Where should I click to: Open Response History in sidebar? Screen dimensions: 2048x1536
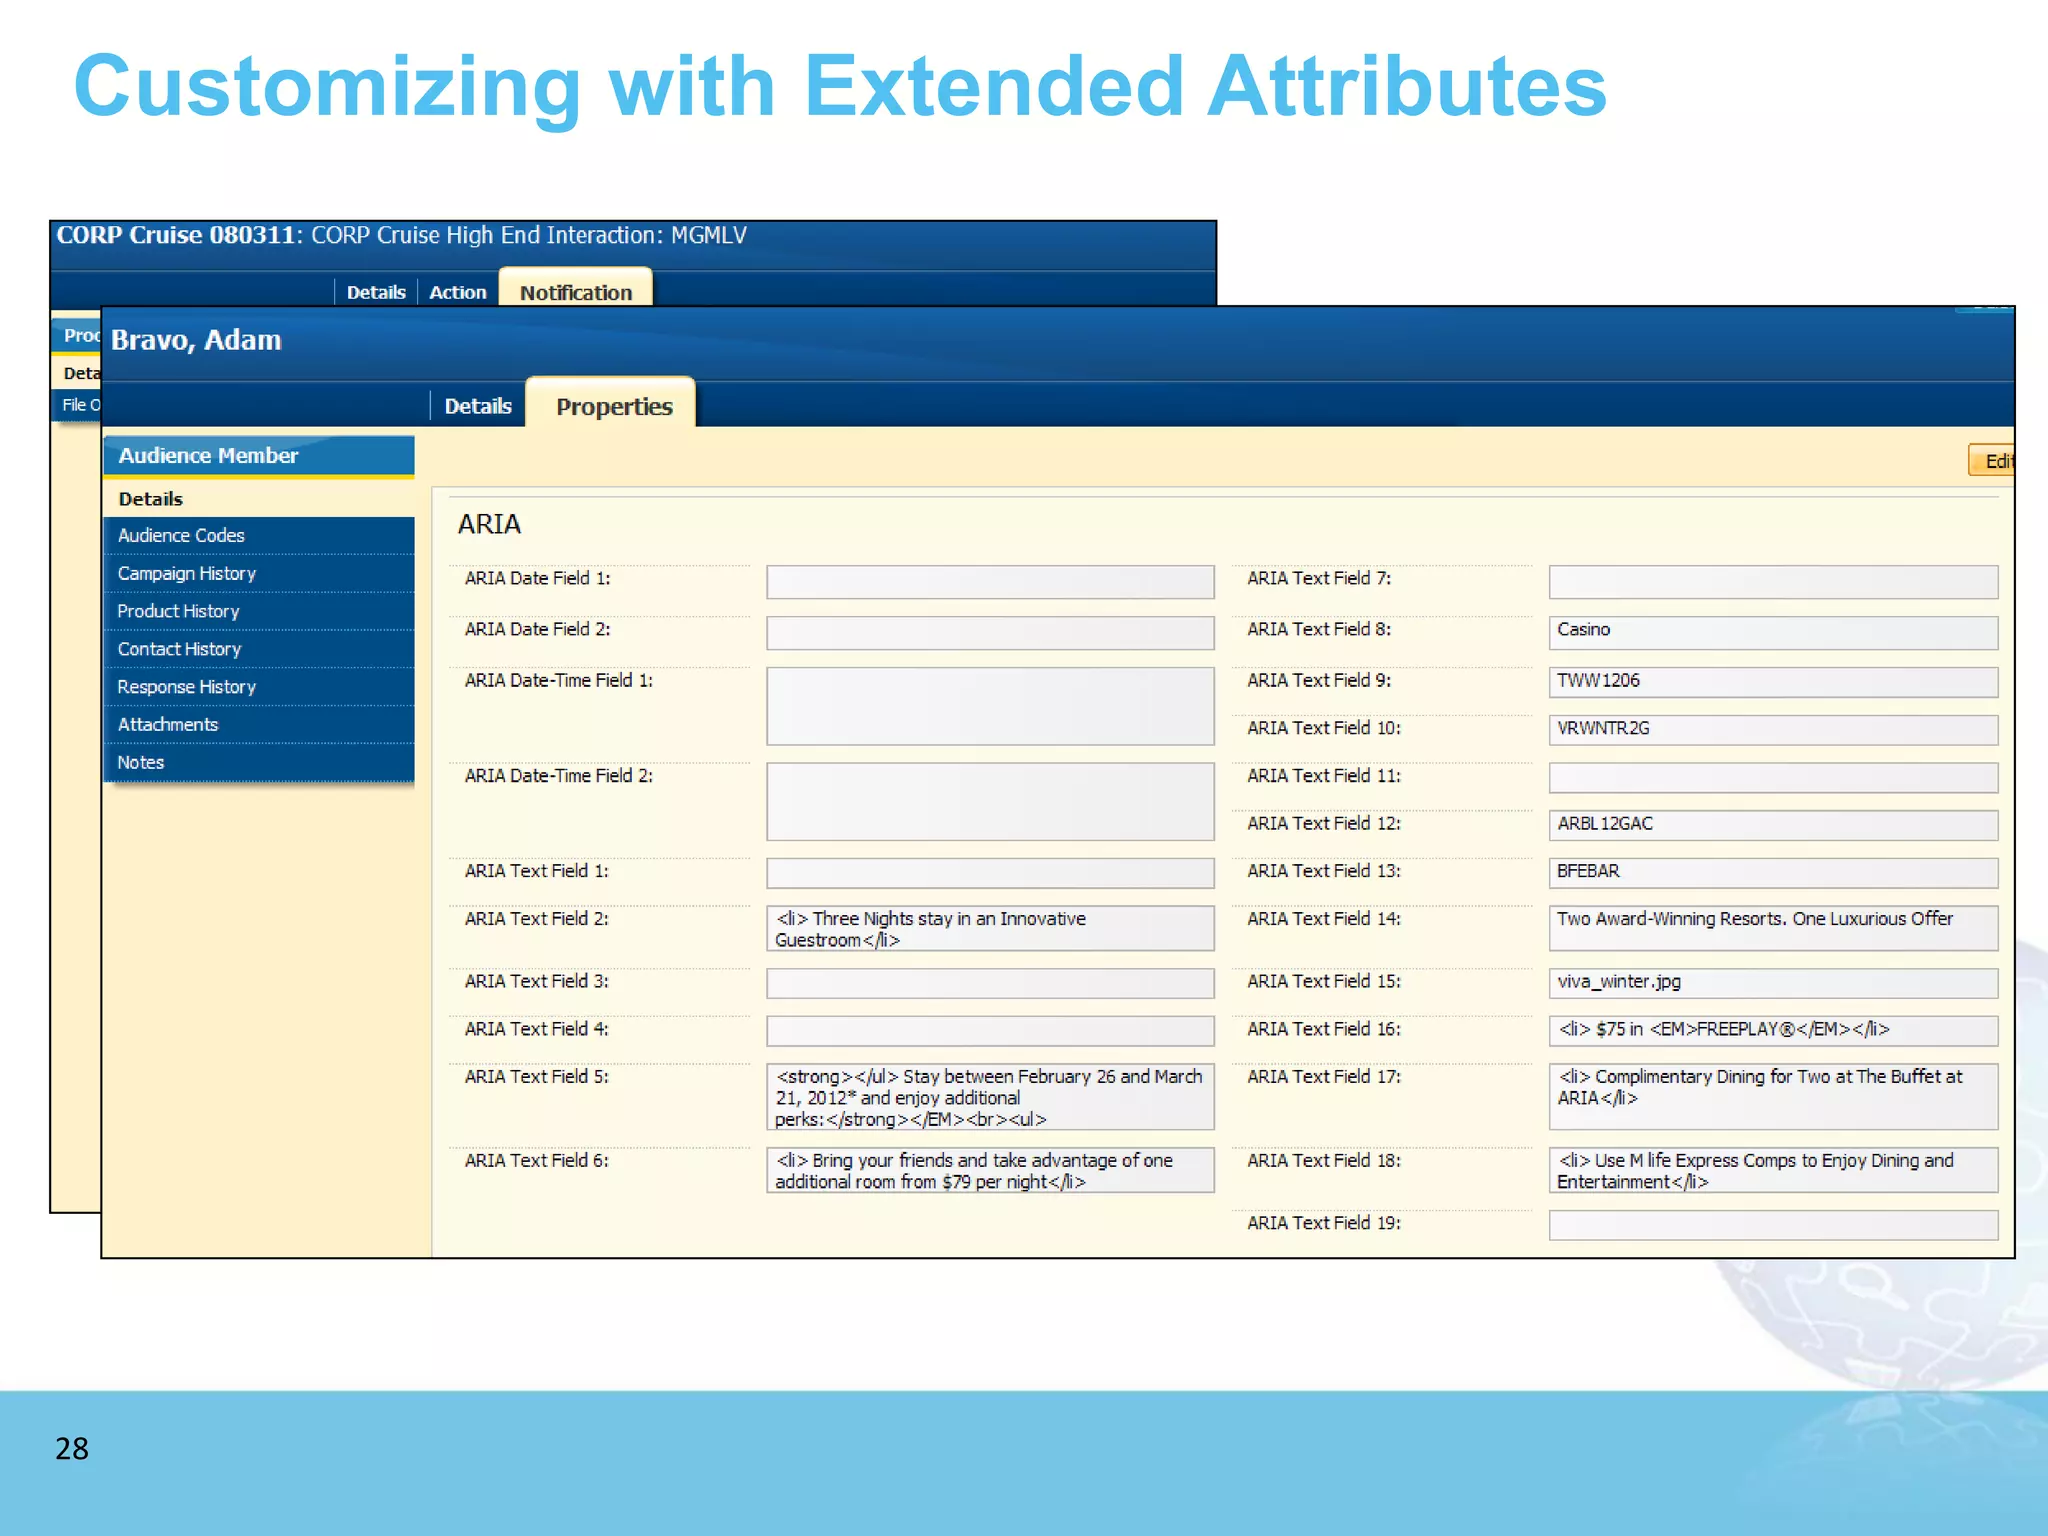tap(259, 687)
